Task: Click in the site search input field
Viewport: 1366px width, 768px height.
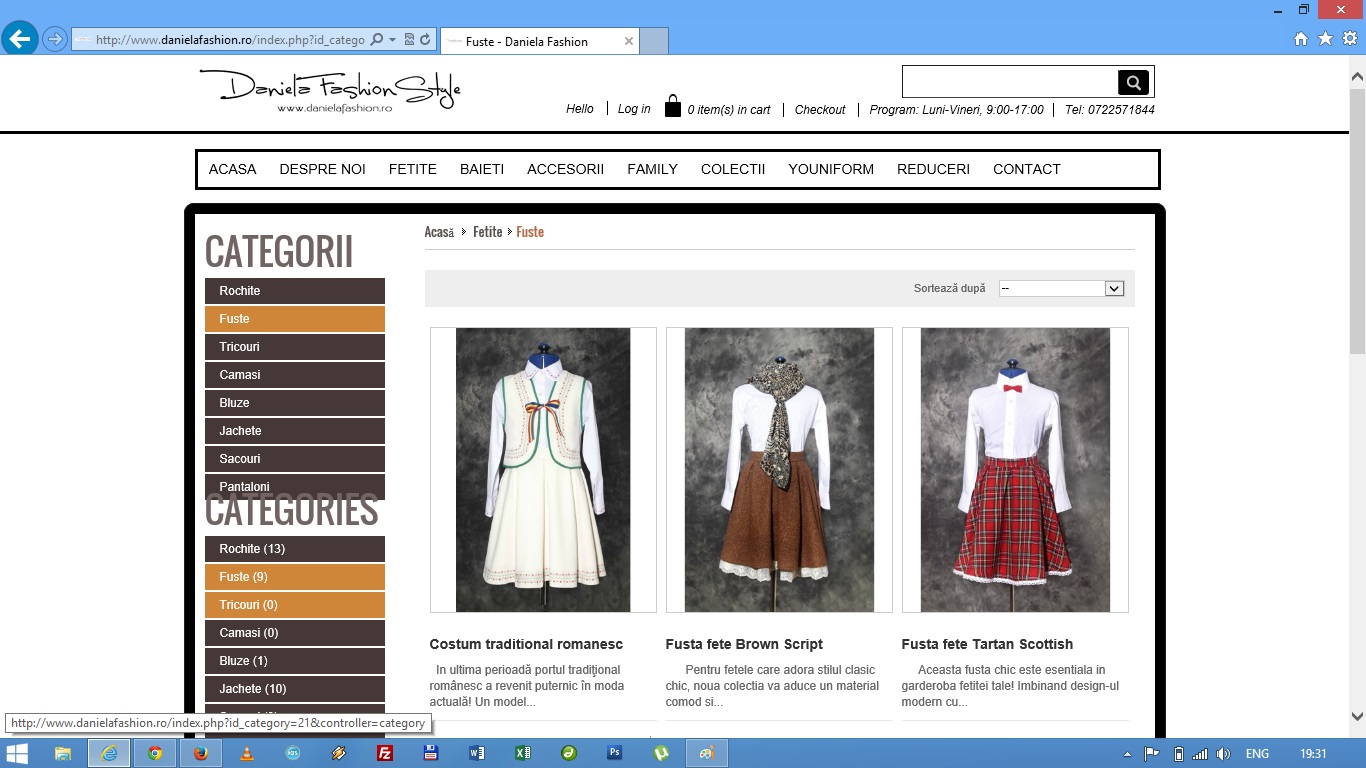Action: (1010, 82)
